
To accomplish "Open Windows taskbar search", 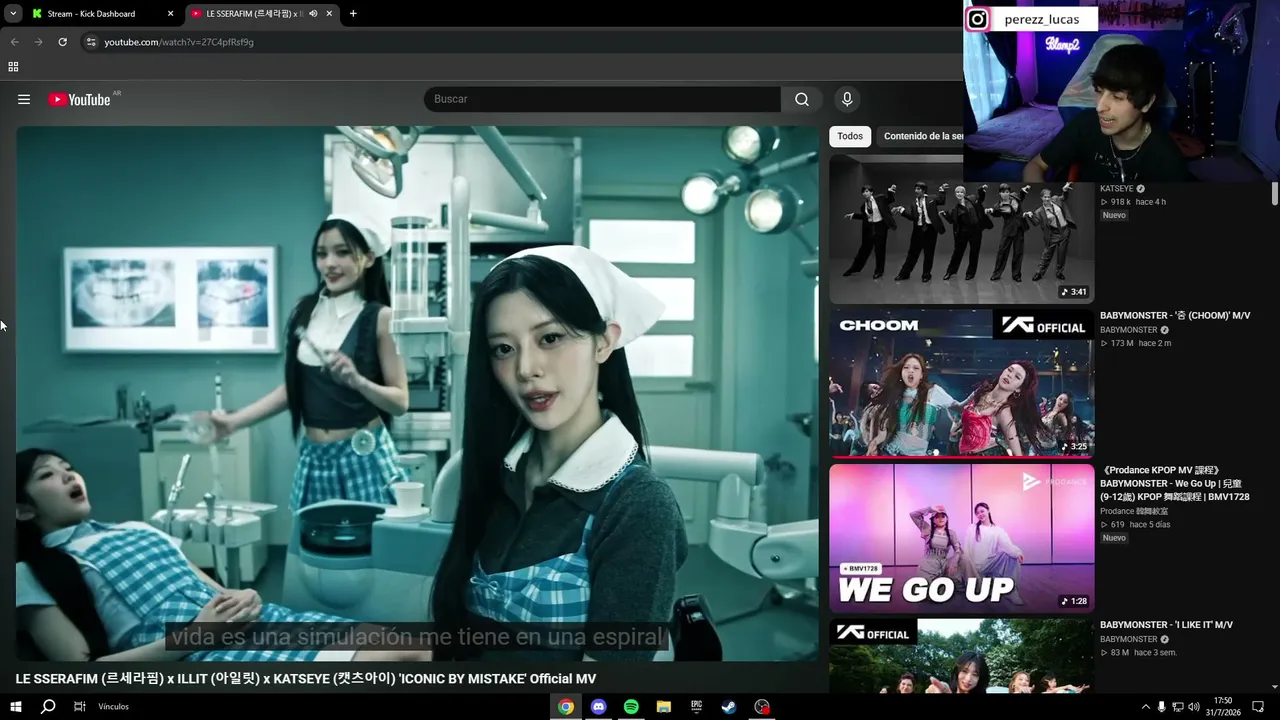I will [48, 707].
